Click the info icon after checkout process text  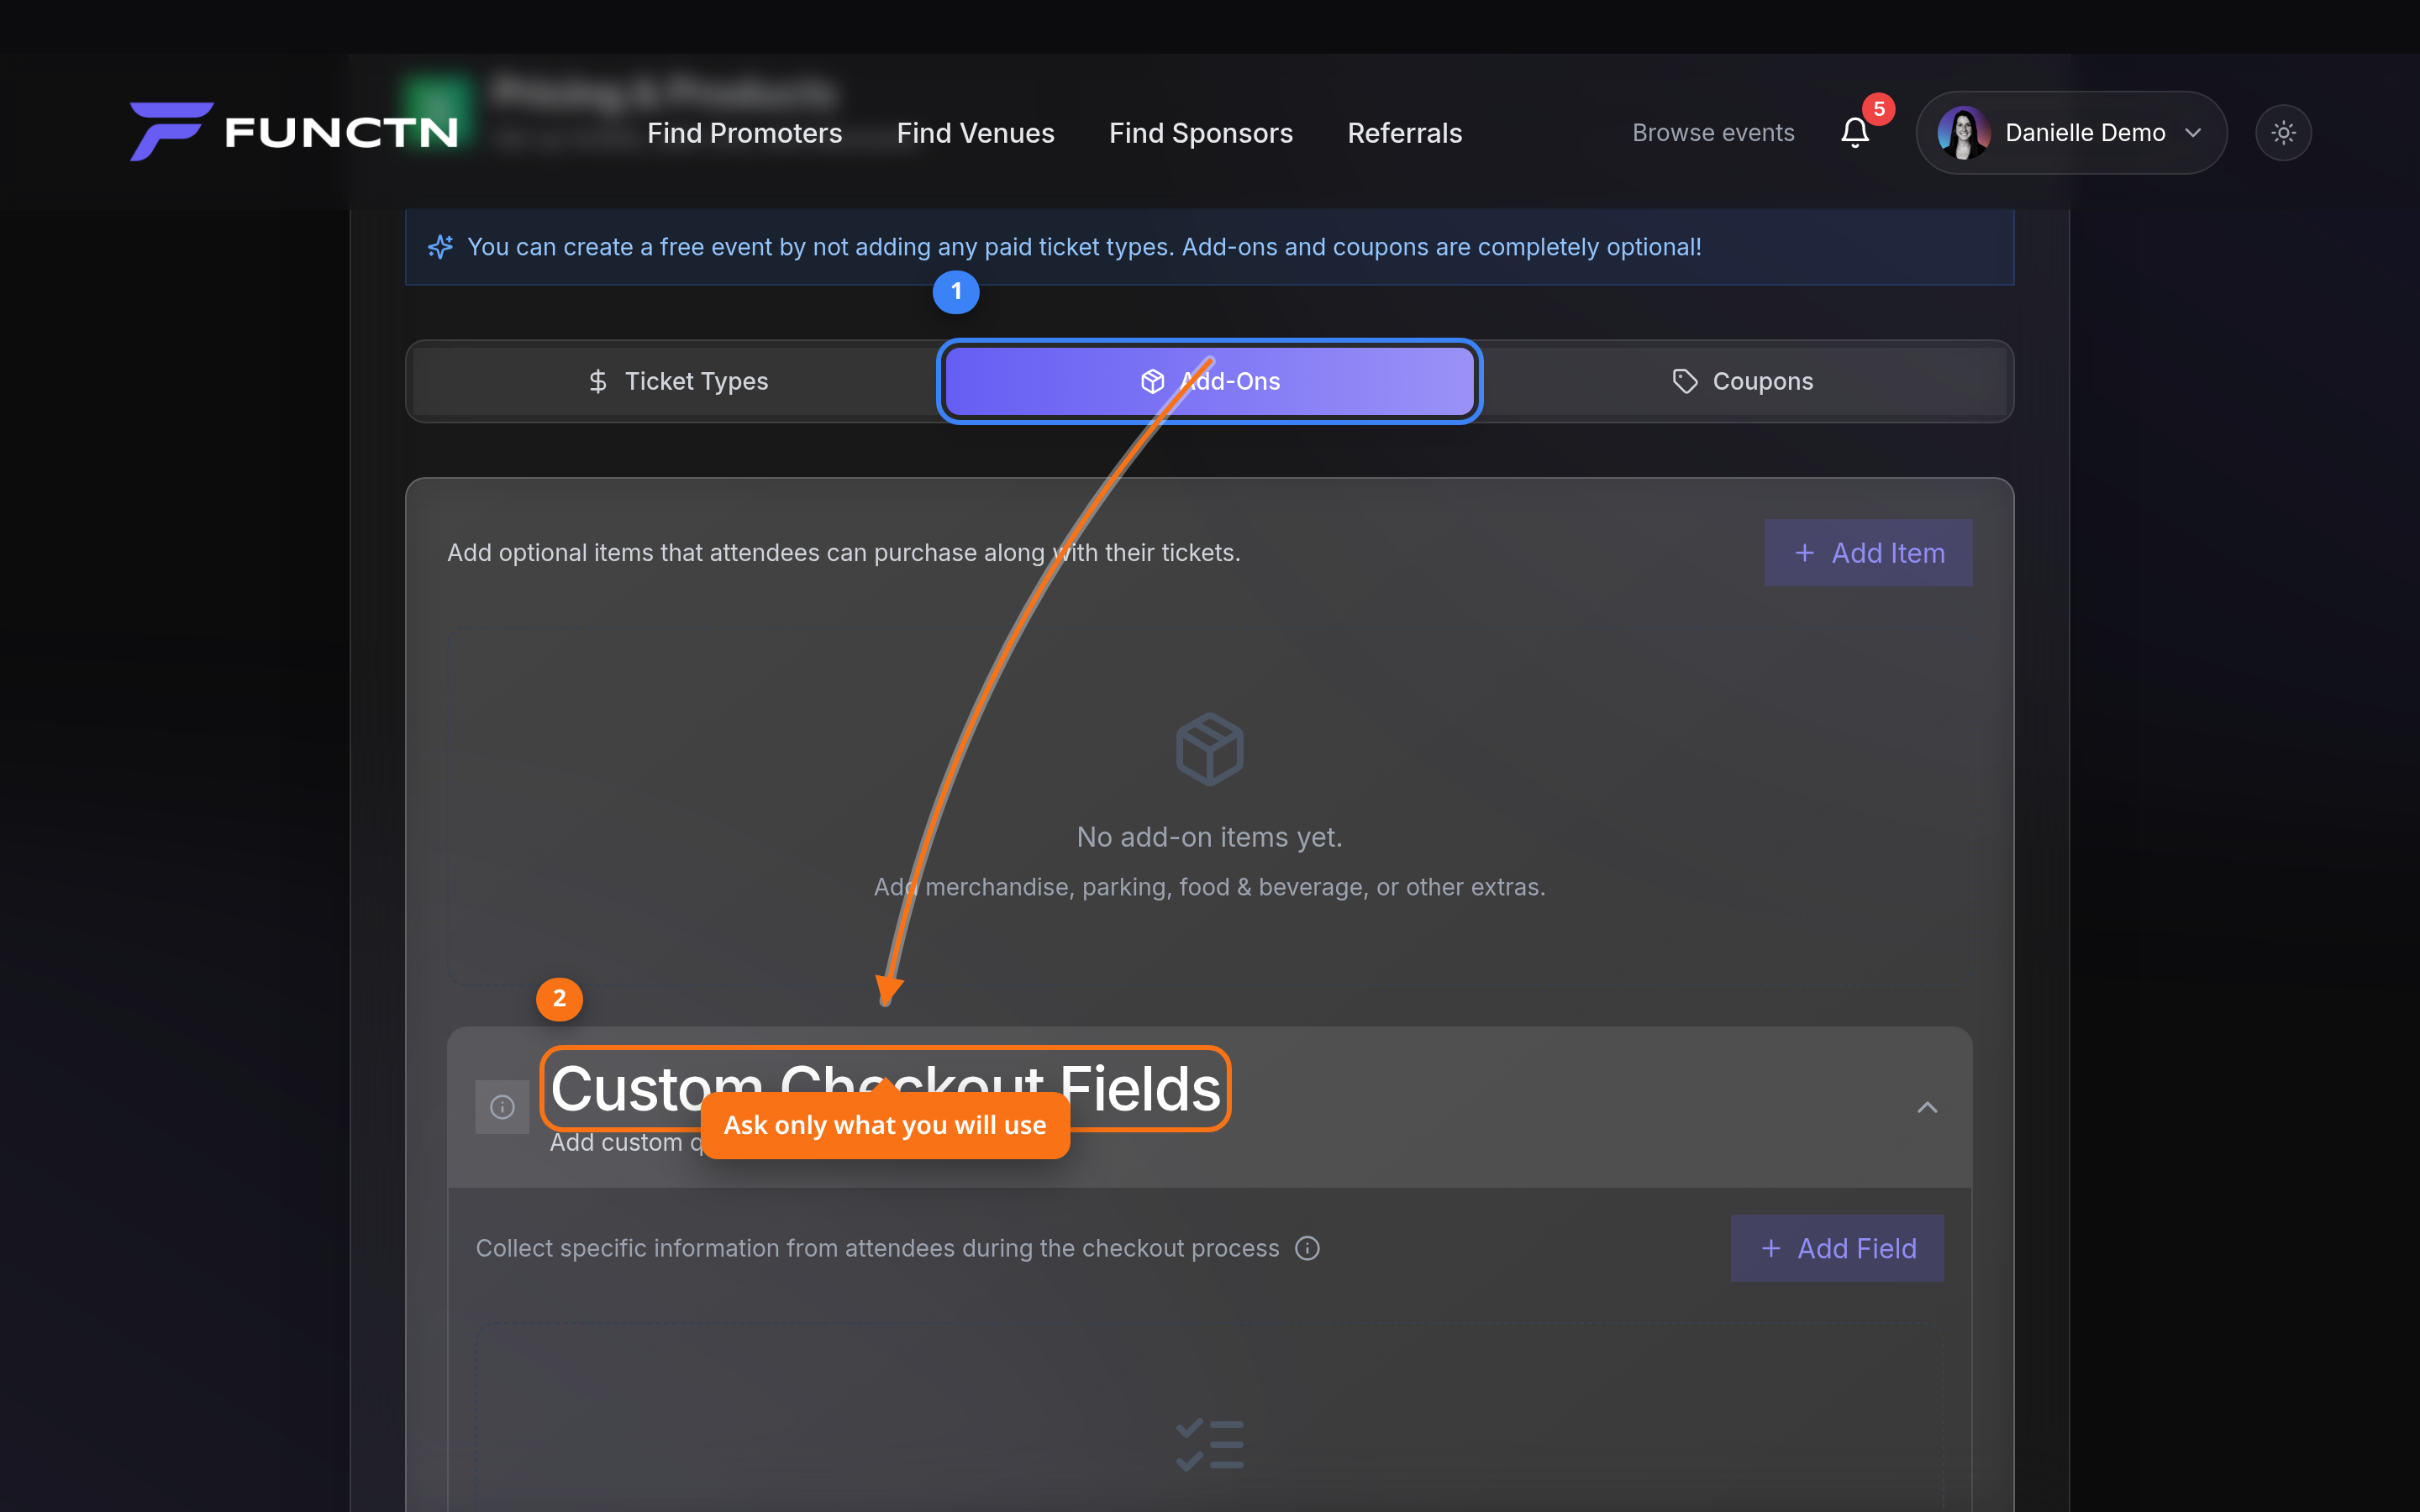[1307, 1248]
